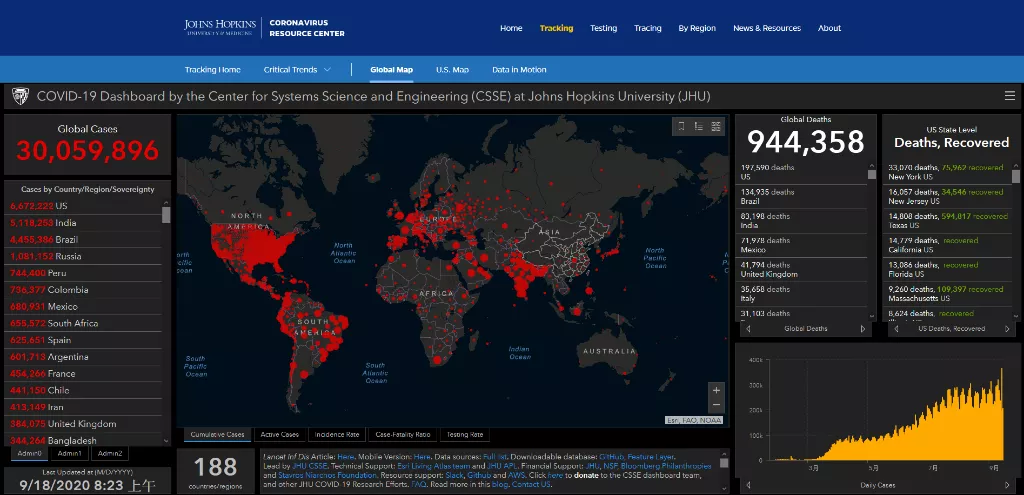Image resolution: width=1024 pixels, height=495 pixels.
Task: Open the AWS link
Action: pyautogui.click(x=516, y=475)
